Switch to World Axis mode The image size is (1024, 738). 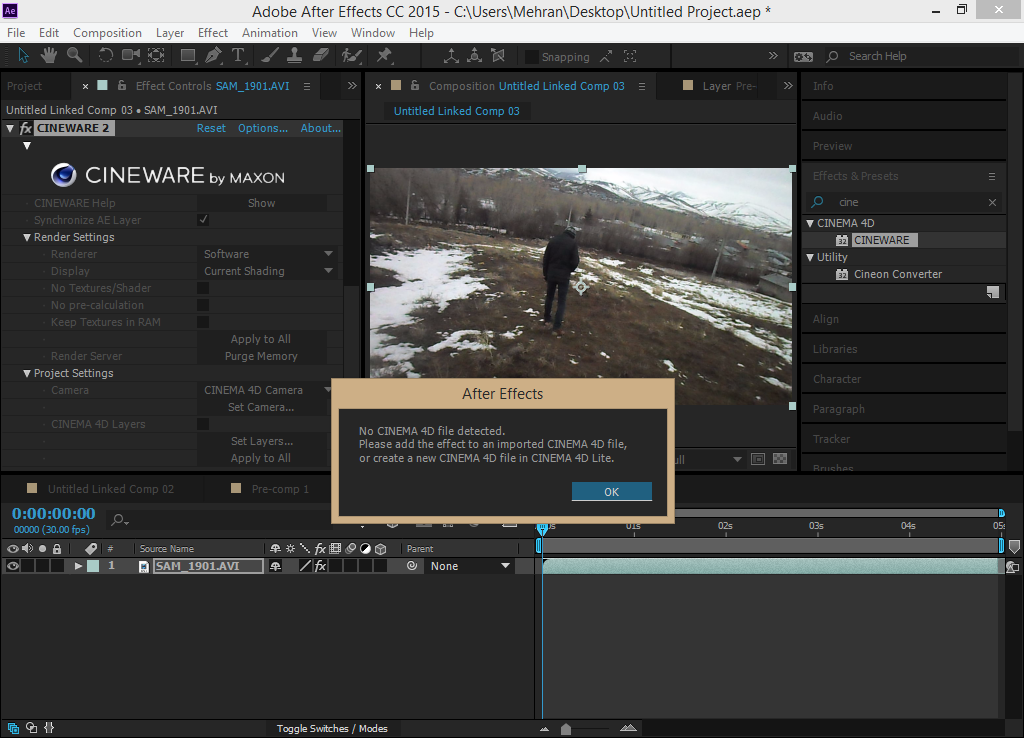point(475,56)
